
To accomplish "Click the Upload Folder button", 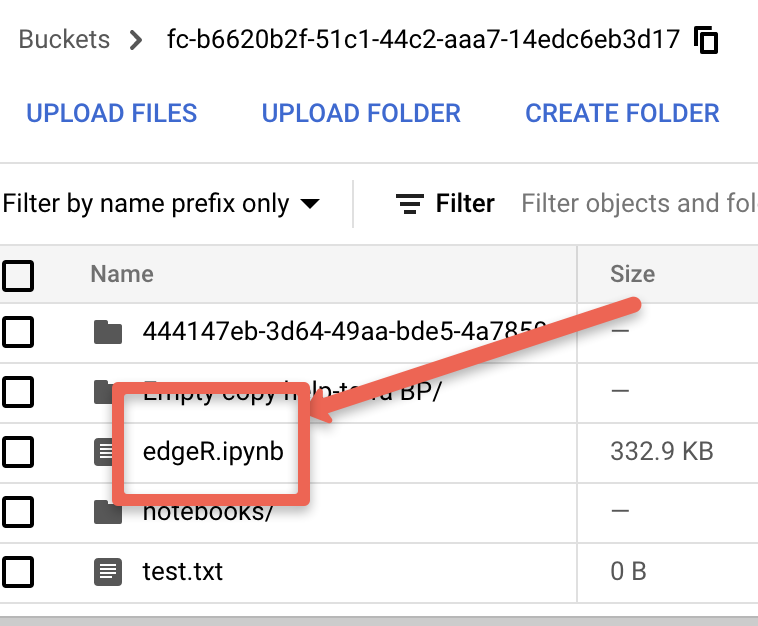I will [361, 114].
